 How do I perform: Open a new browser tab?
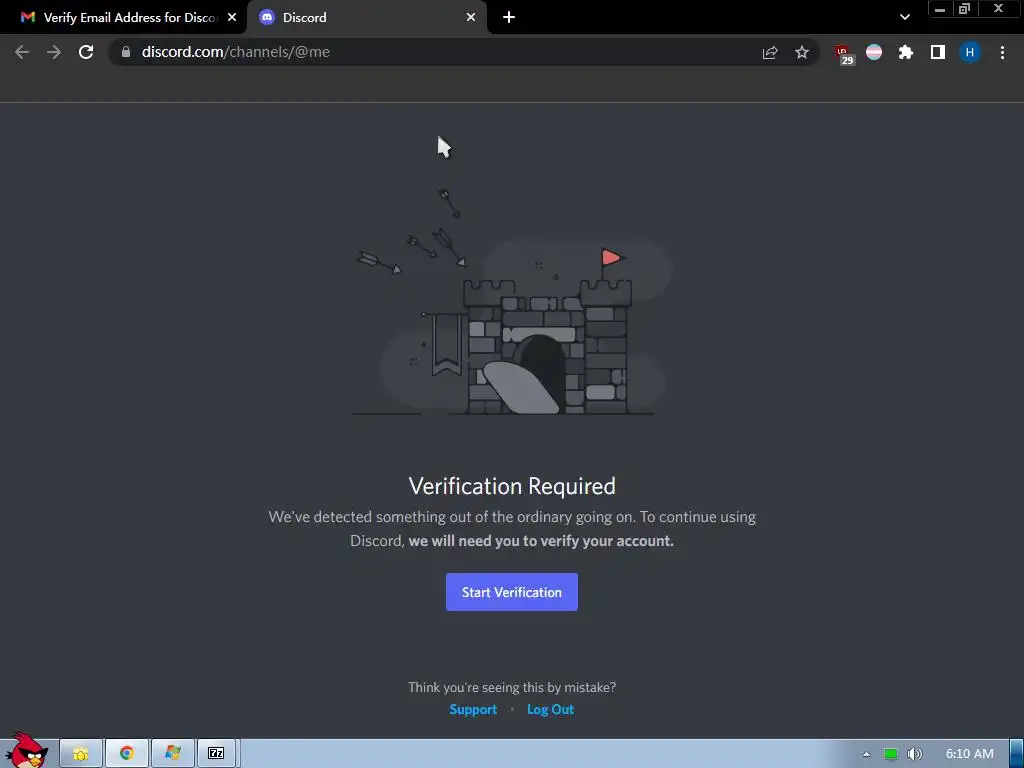[x=509, y=18]
